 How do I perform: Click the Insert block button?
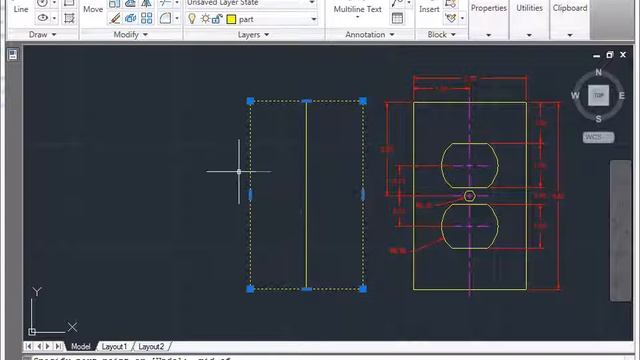[x=429, y=9]
